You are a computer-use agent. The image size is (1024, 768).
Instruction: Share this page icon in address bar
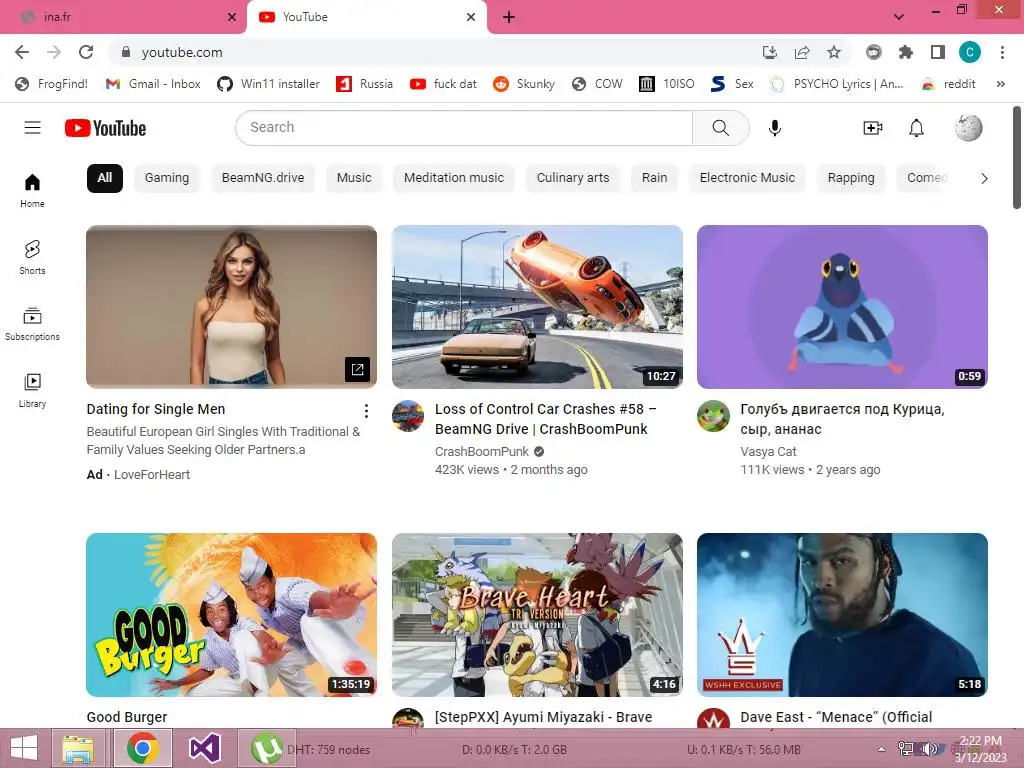[802, 52]
